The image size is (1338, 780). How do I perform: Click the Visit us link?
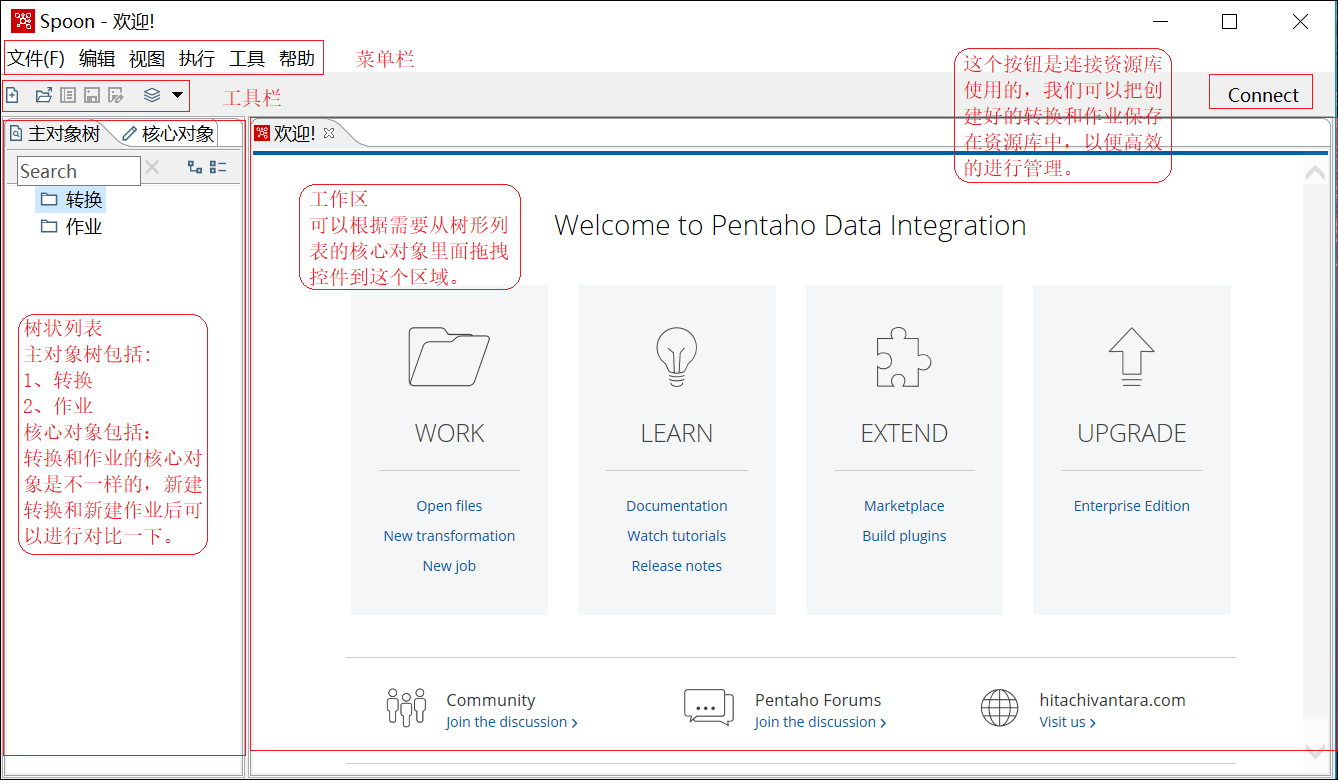1067,722
